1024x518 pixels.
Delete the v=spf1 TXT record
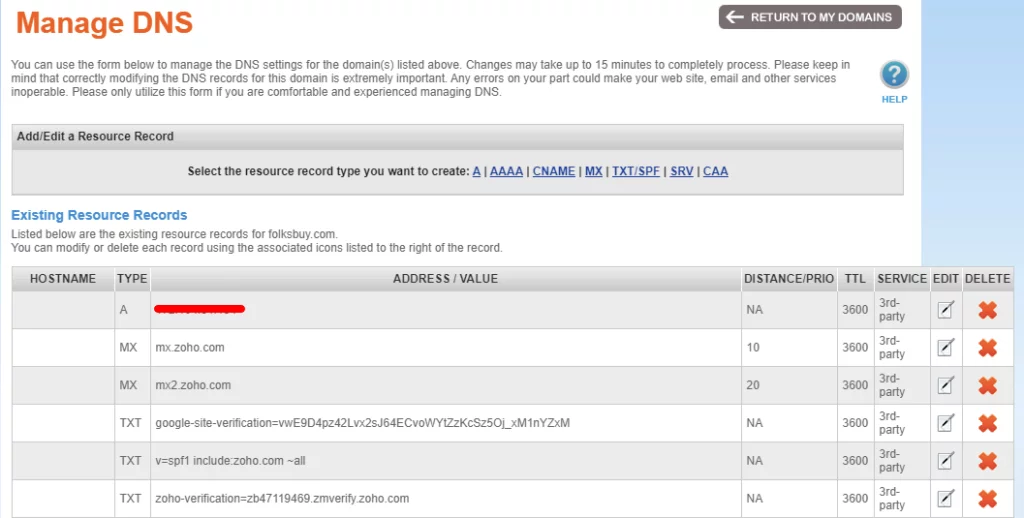(987, 461)
